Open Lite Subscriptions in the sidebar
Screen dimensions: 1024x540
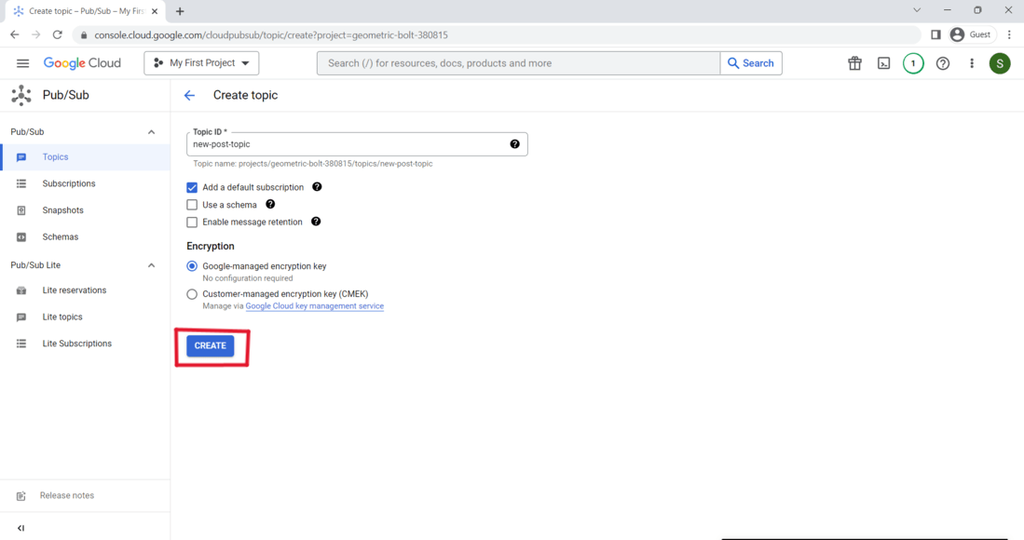85,343
